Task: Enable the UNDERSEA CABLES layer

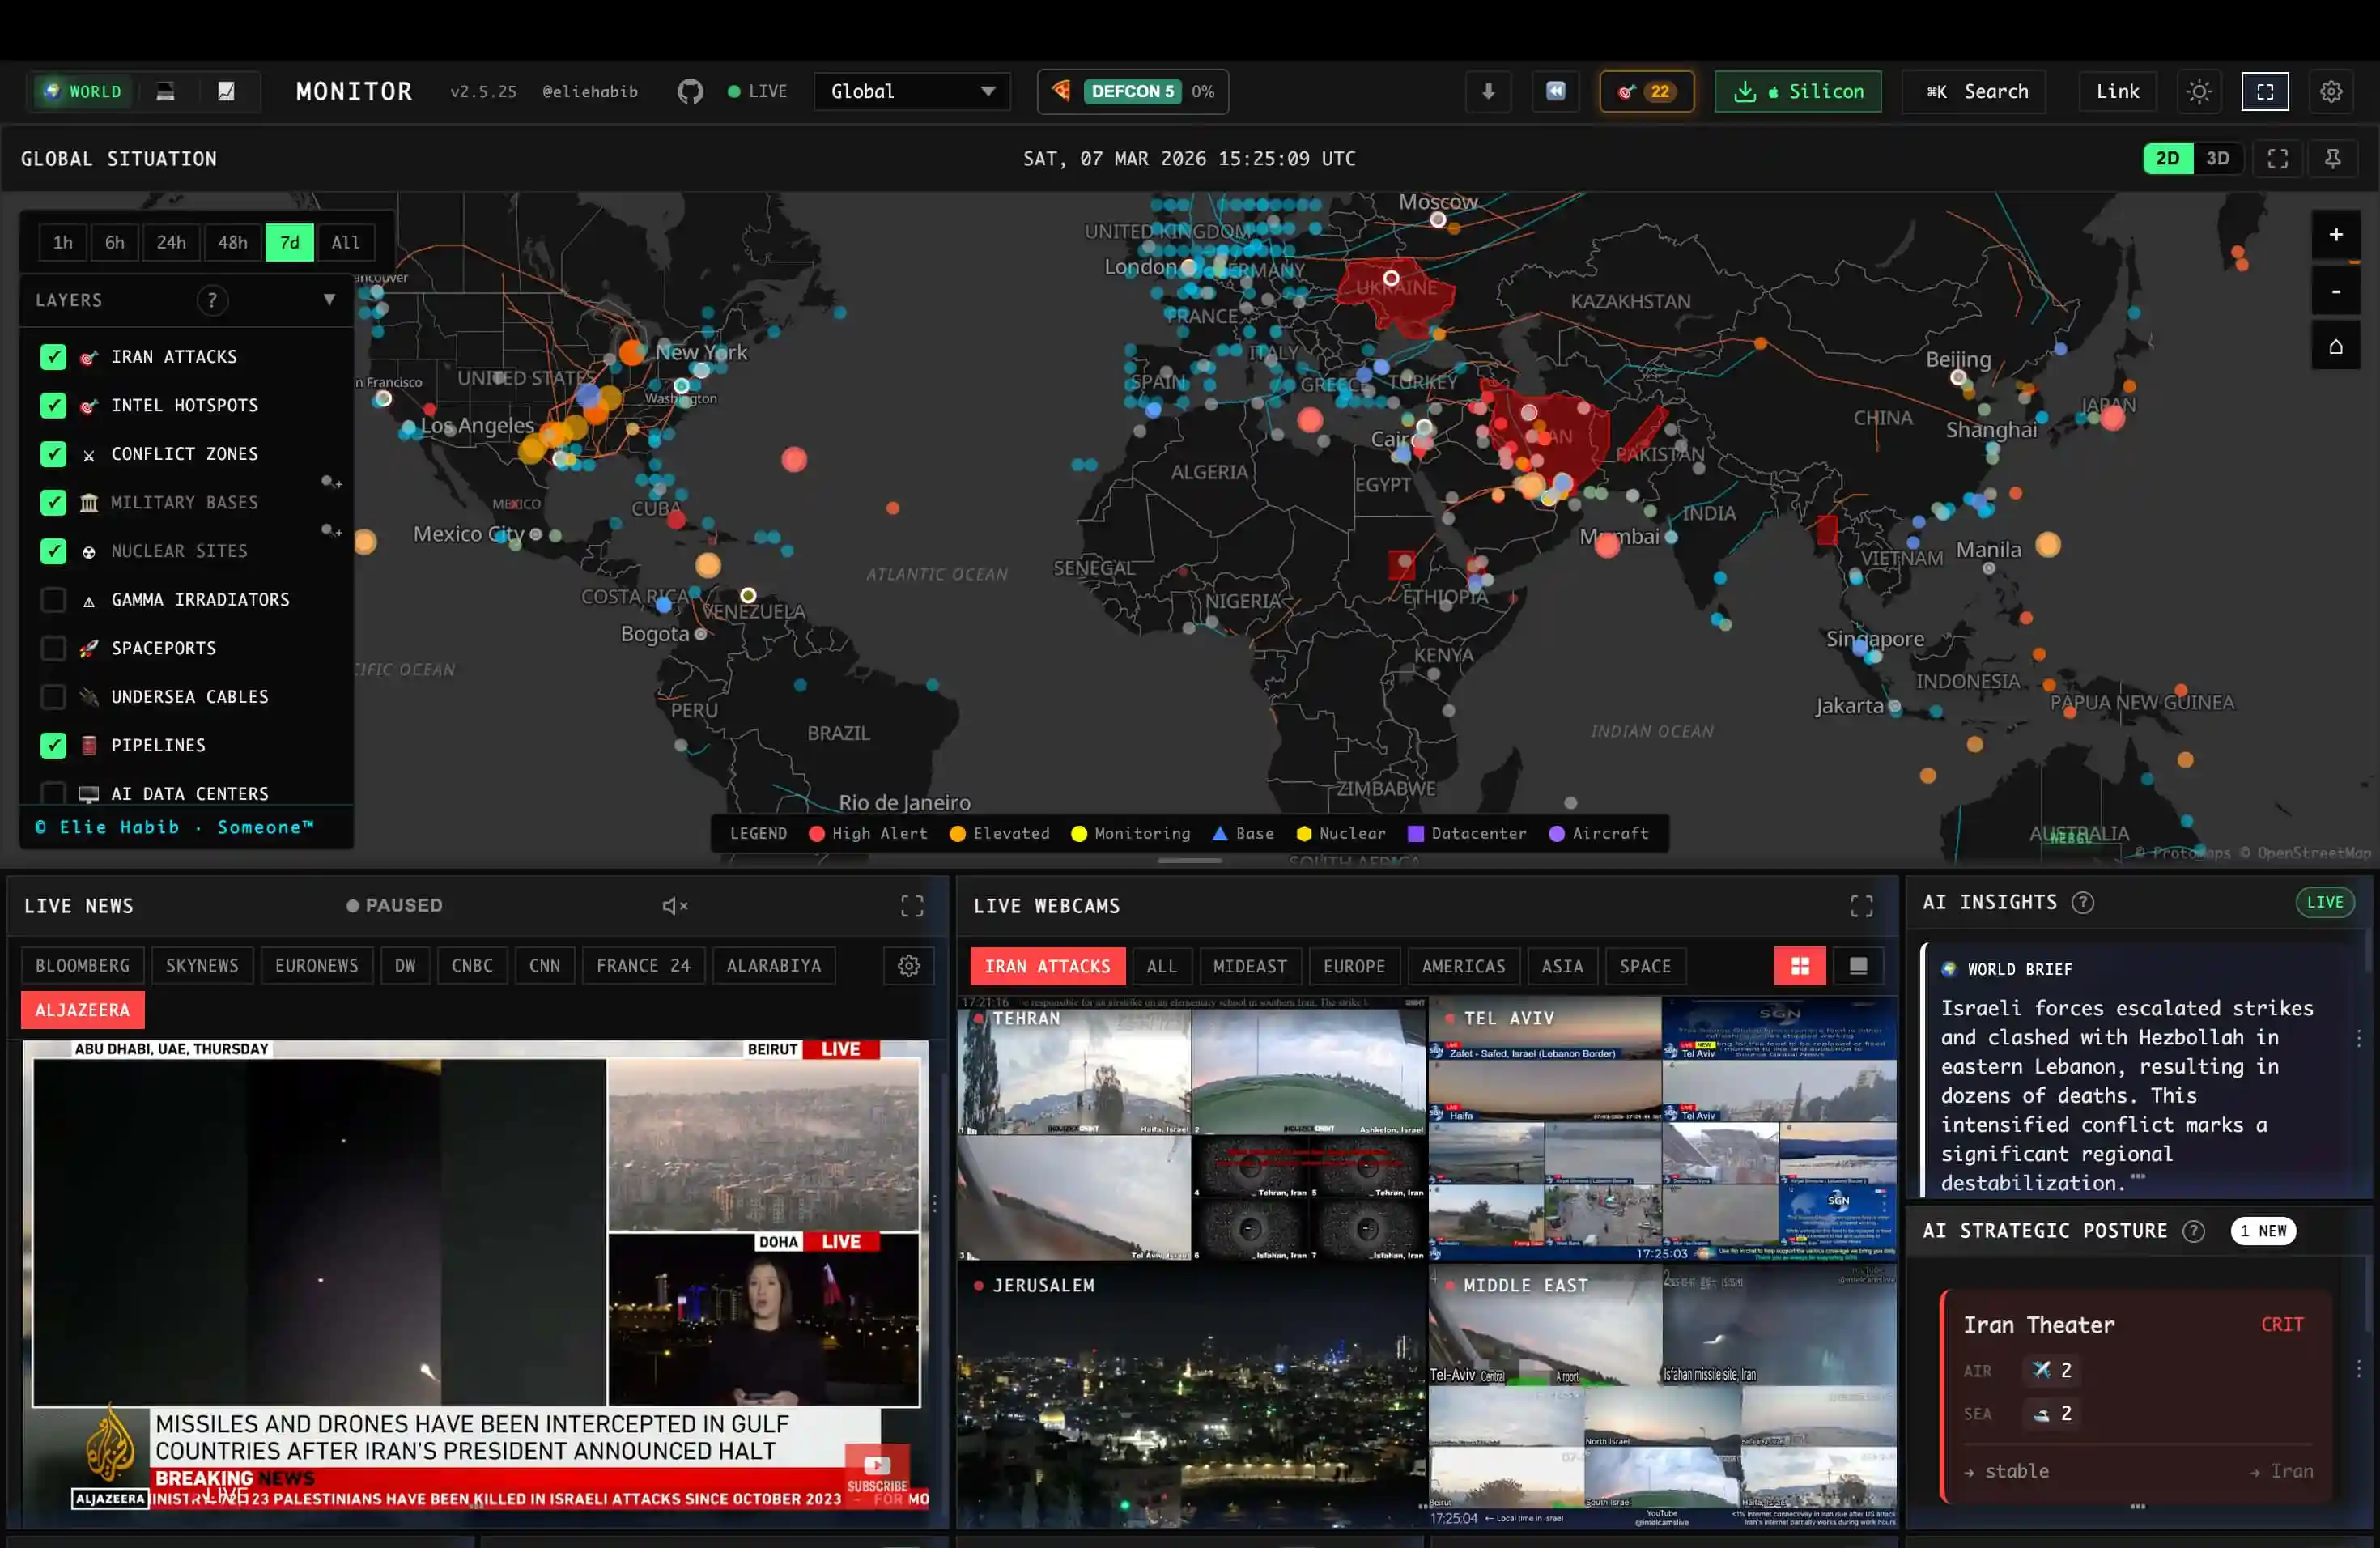Action: [x=53, y=697]
